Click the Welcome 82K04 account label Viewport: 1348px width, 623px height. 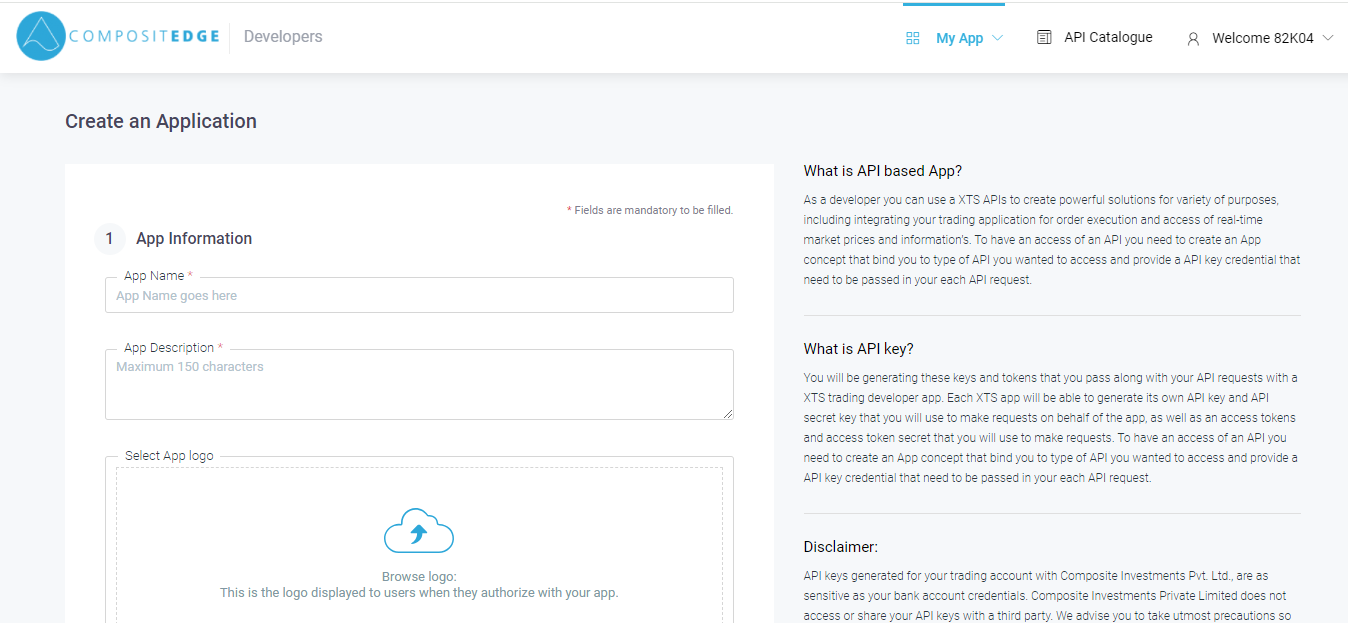pos(1262,38)
